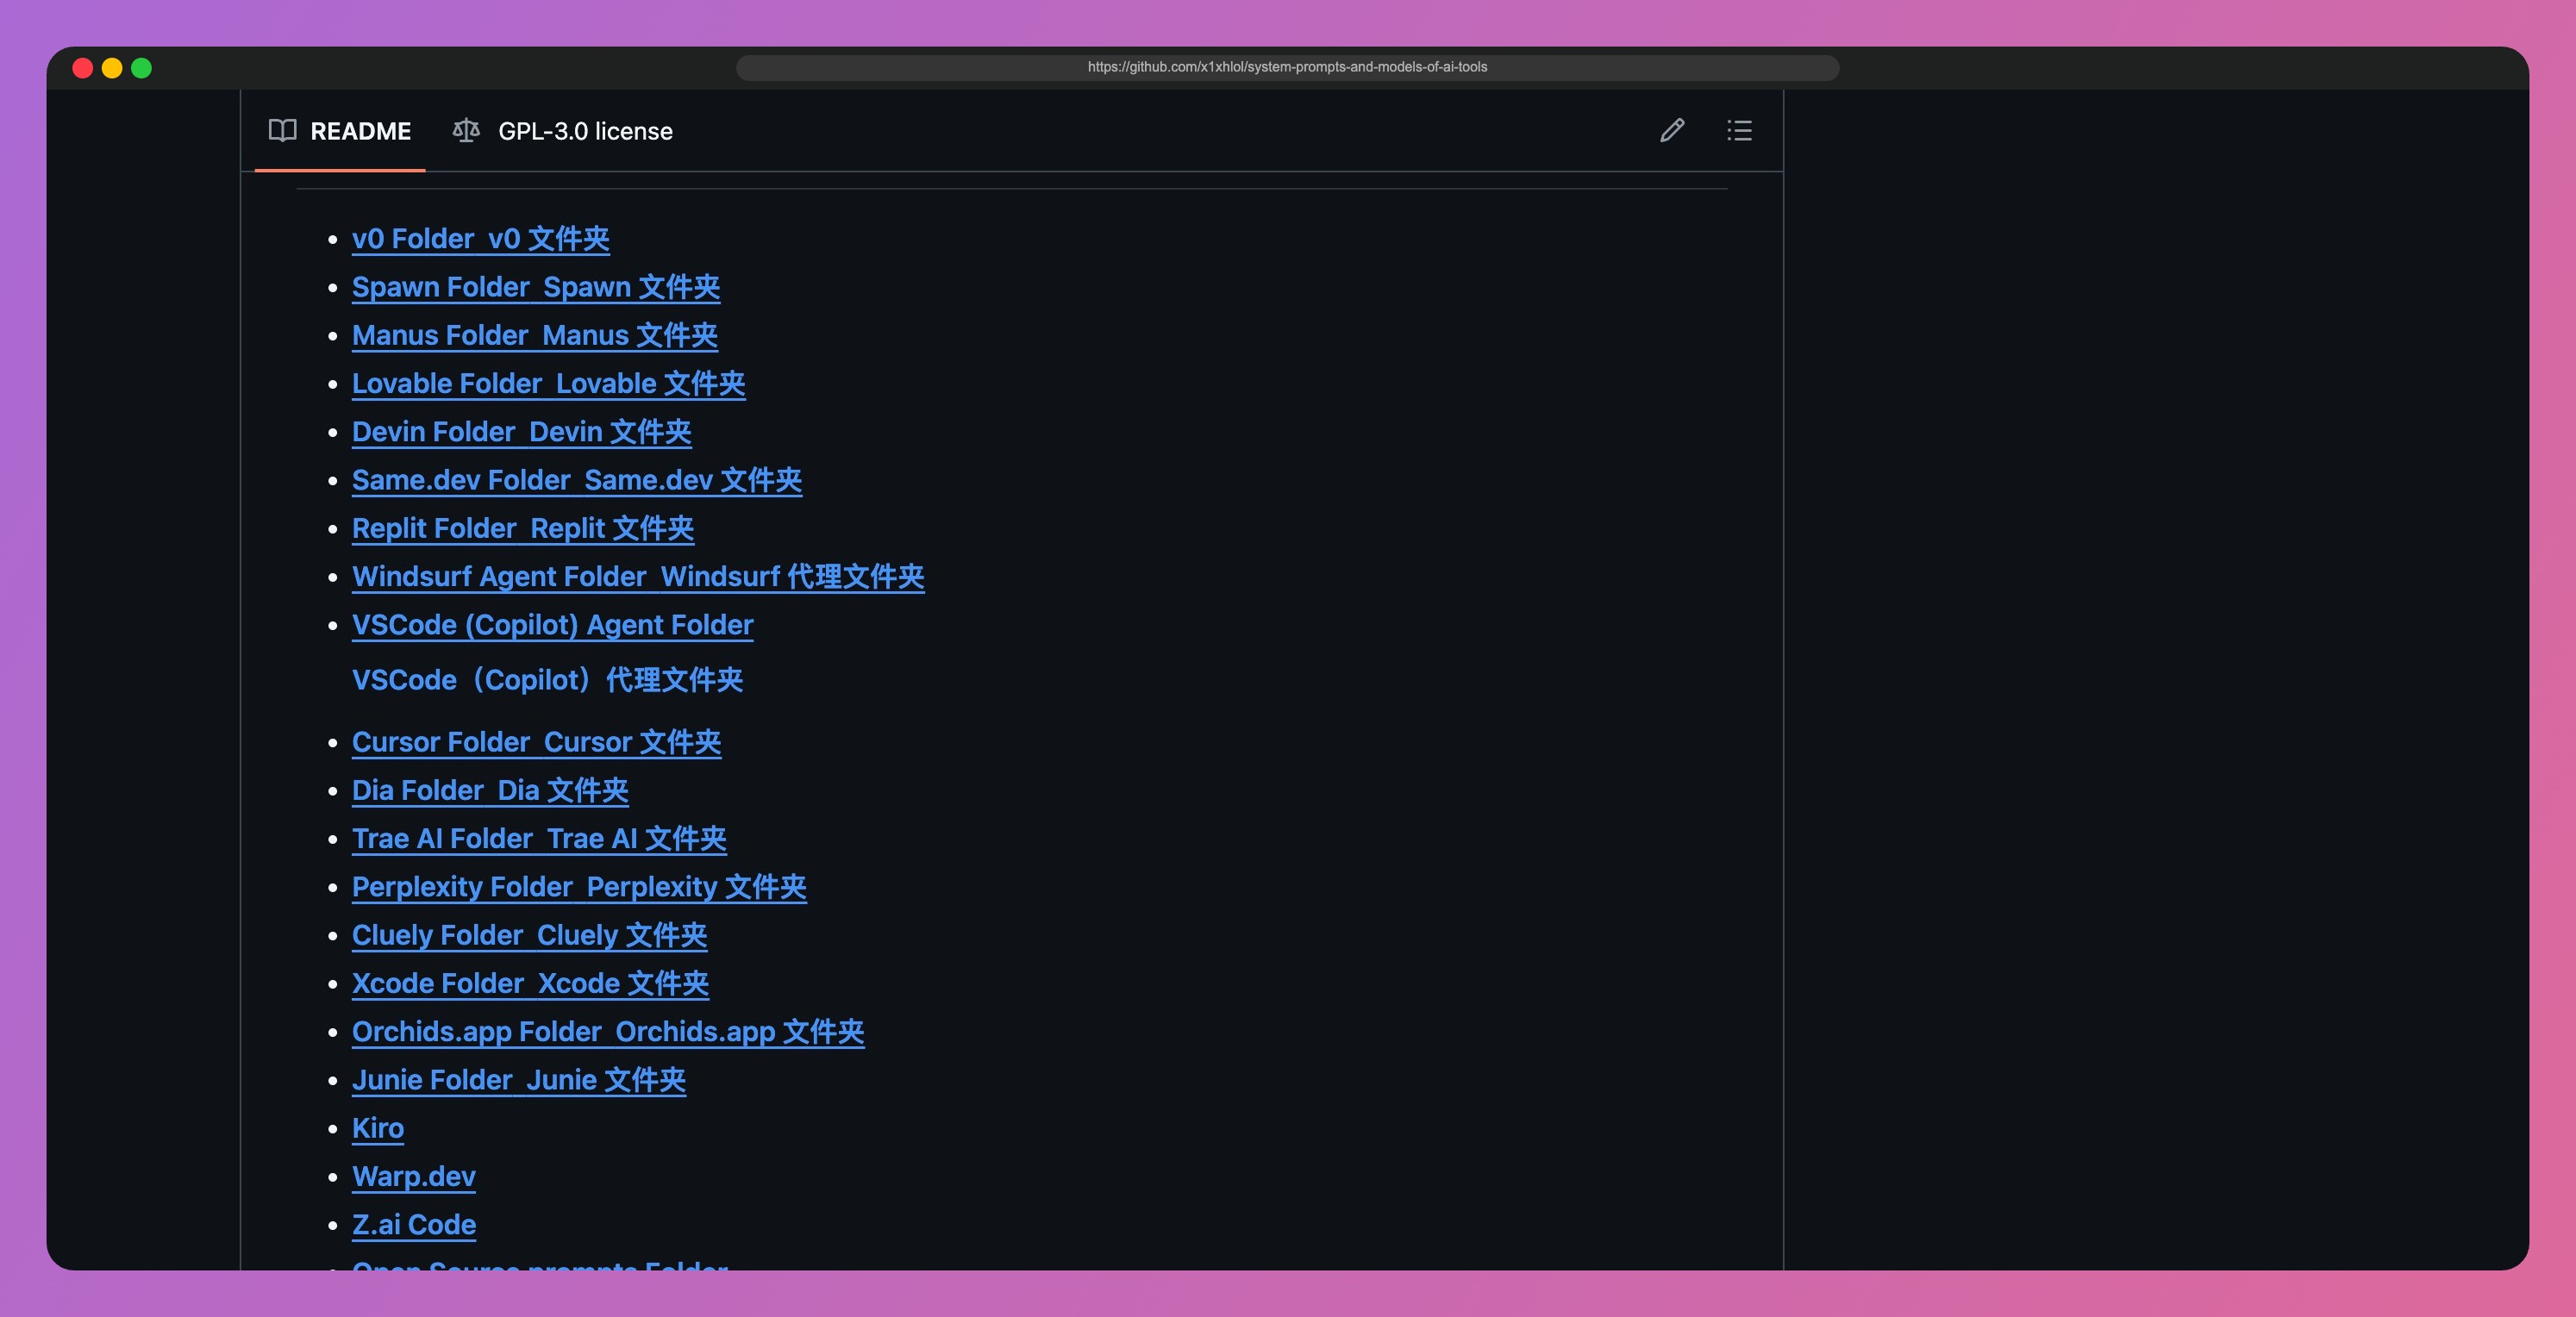Open the Warp.dev link
The width and height of the screenshot is (2576, 1317).
pos(414,1176)
